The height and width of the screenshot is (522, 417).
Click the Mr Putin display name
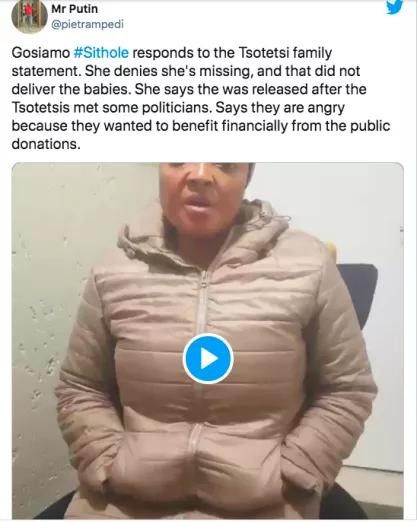pyautogui.click(x=74, y=9)
